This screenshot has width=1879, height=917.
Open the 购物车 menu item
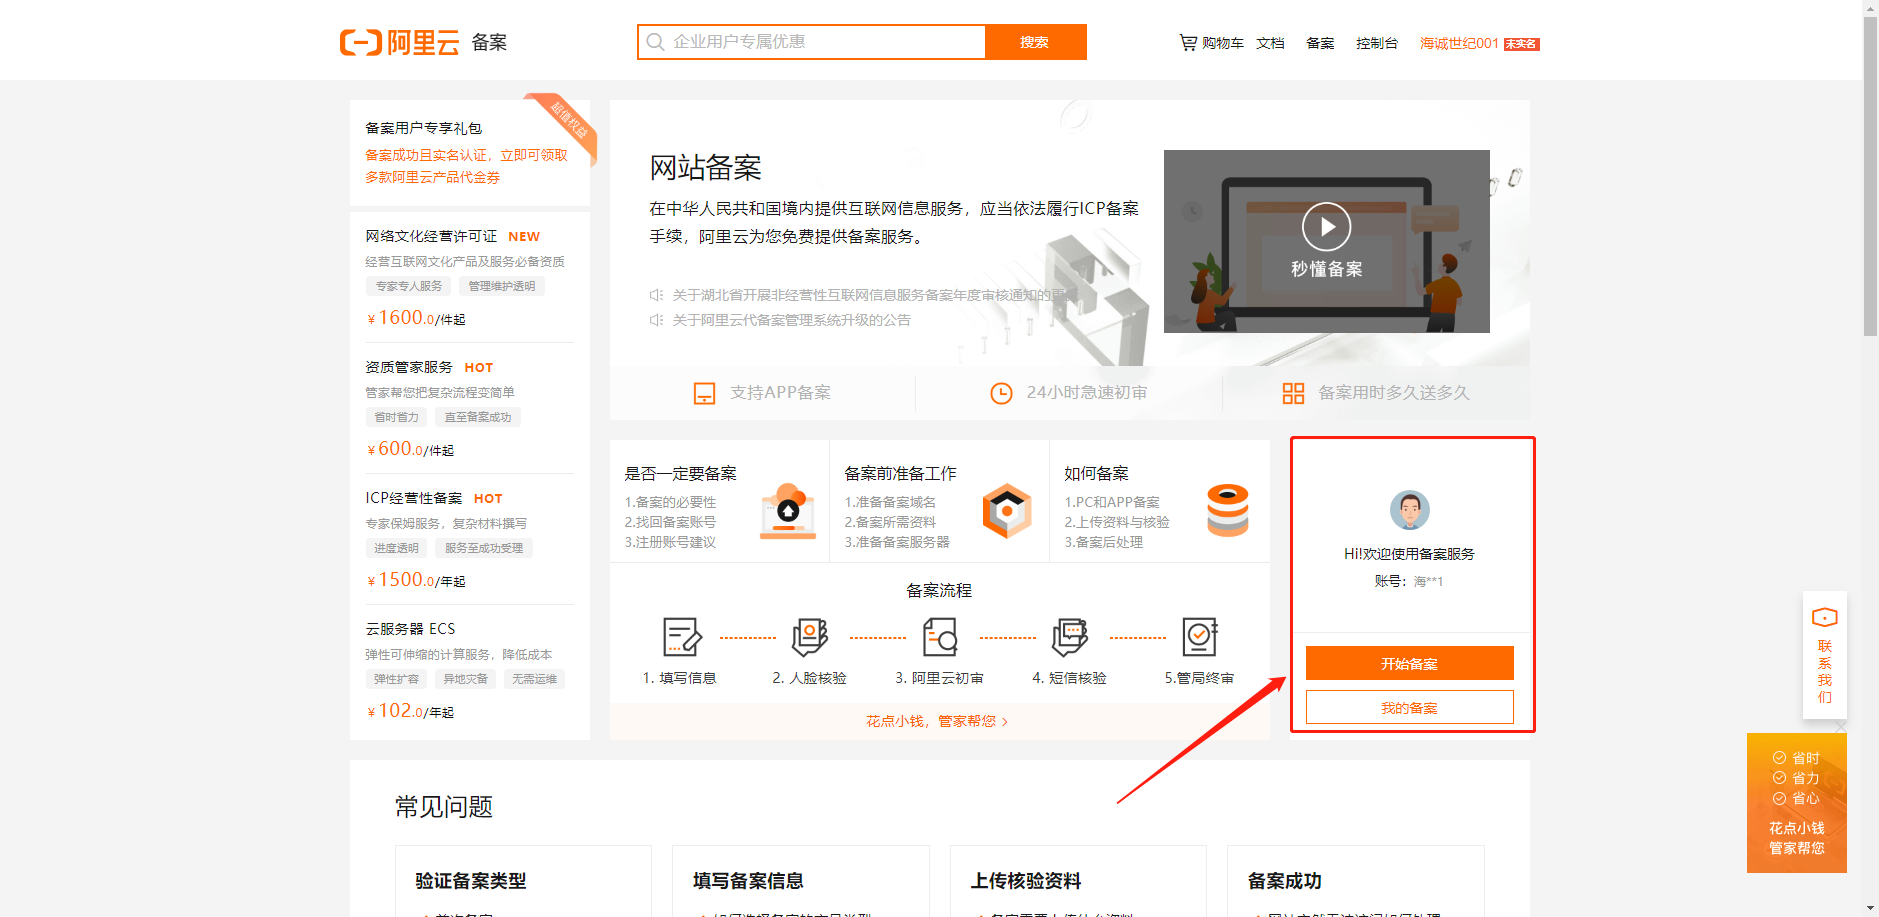1223,43
